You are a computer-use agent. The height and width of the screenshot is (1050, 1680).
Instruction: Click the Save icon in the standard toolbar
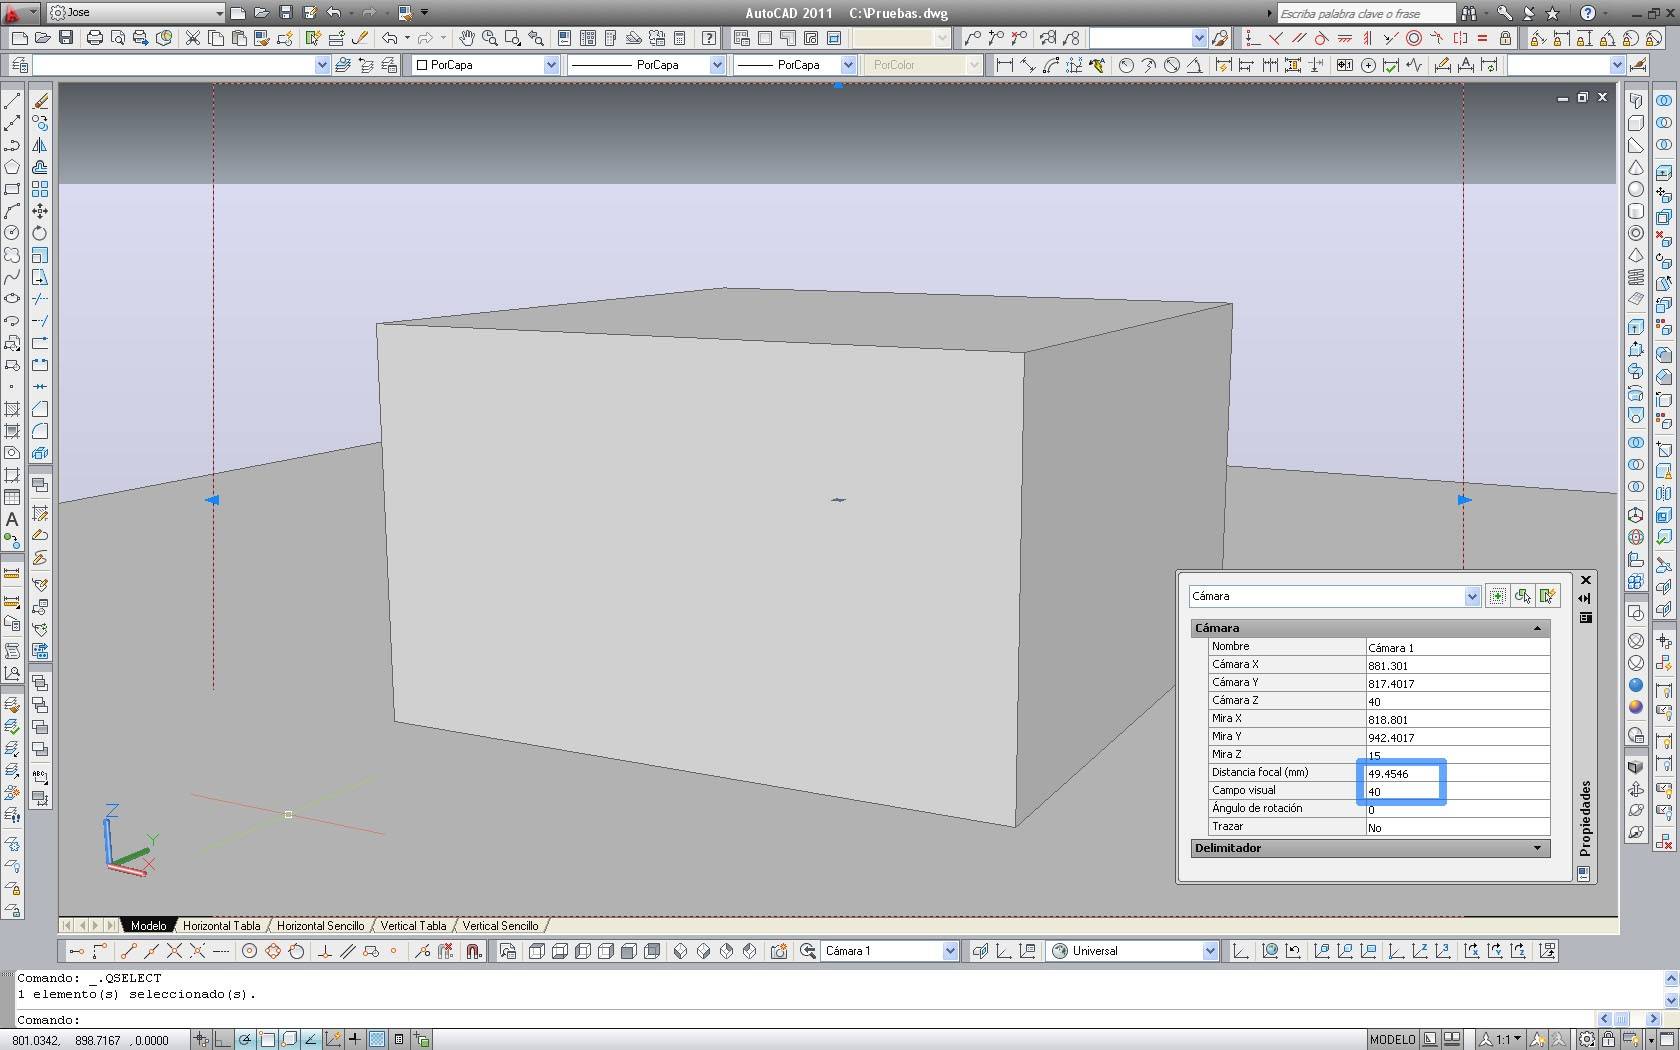[66, 38]
